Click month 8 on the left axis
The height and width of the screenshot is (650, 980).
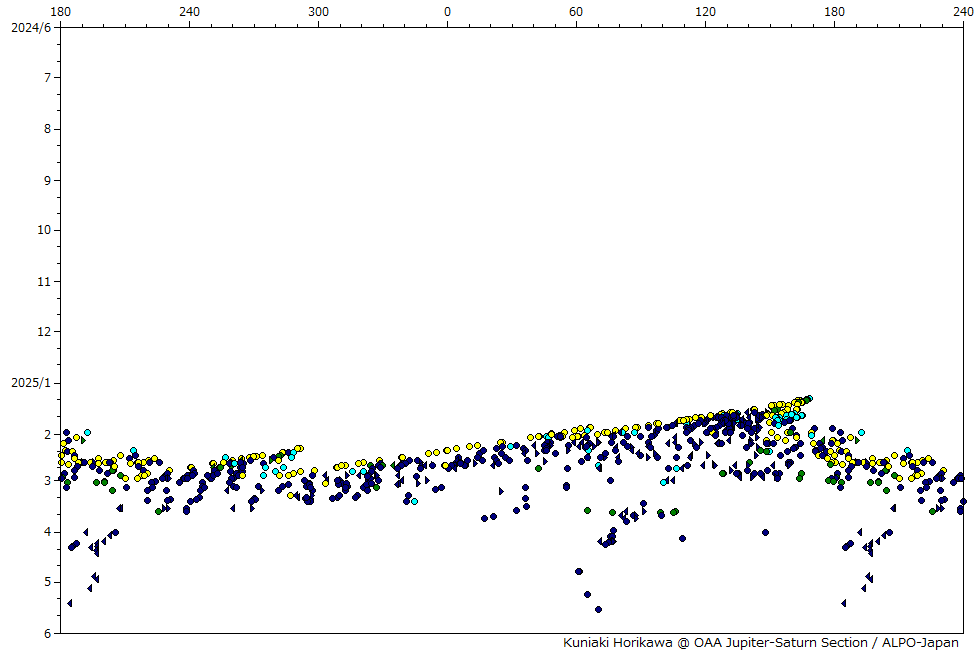[x=46, y=129]
